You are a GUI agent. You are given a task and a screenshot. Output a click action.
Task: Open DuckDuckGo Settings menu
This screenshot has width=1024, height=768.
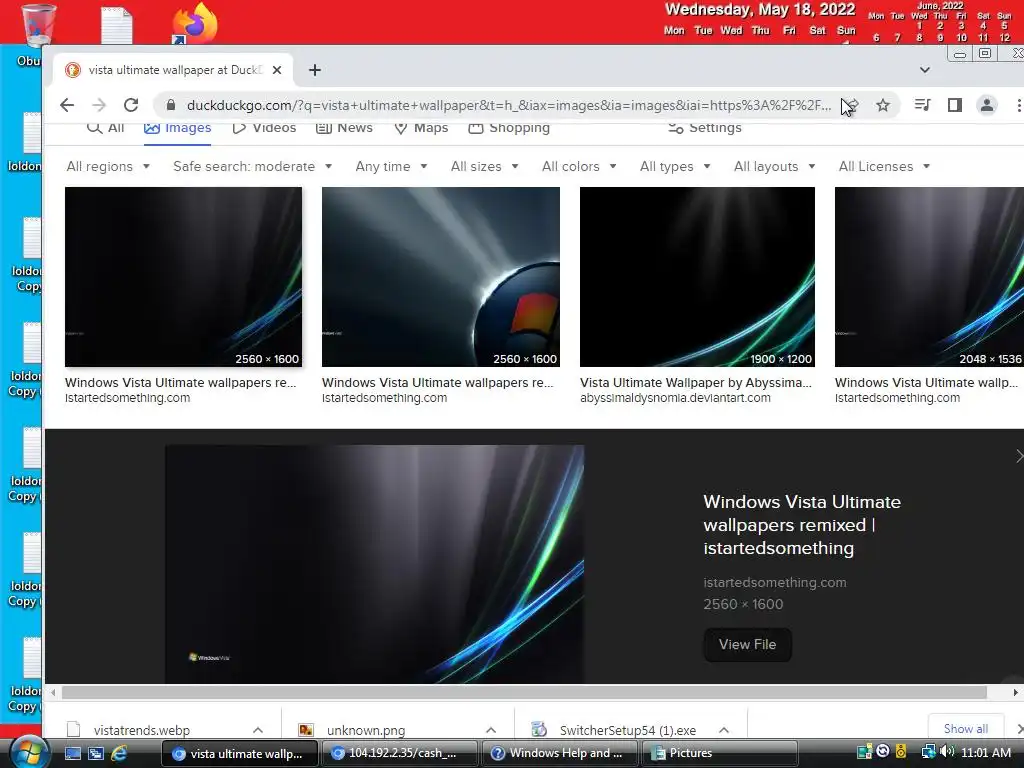(x=705, y=127)
